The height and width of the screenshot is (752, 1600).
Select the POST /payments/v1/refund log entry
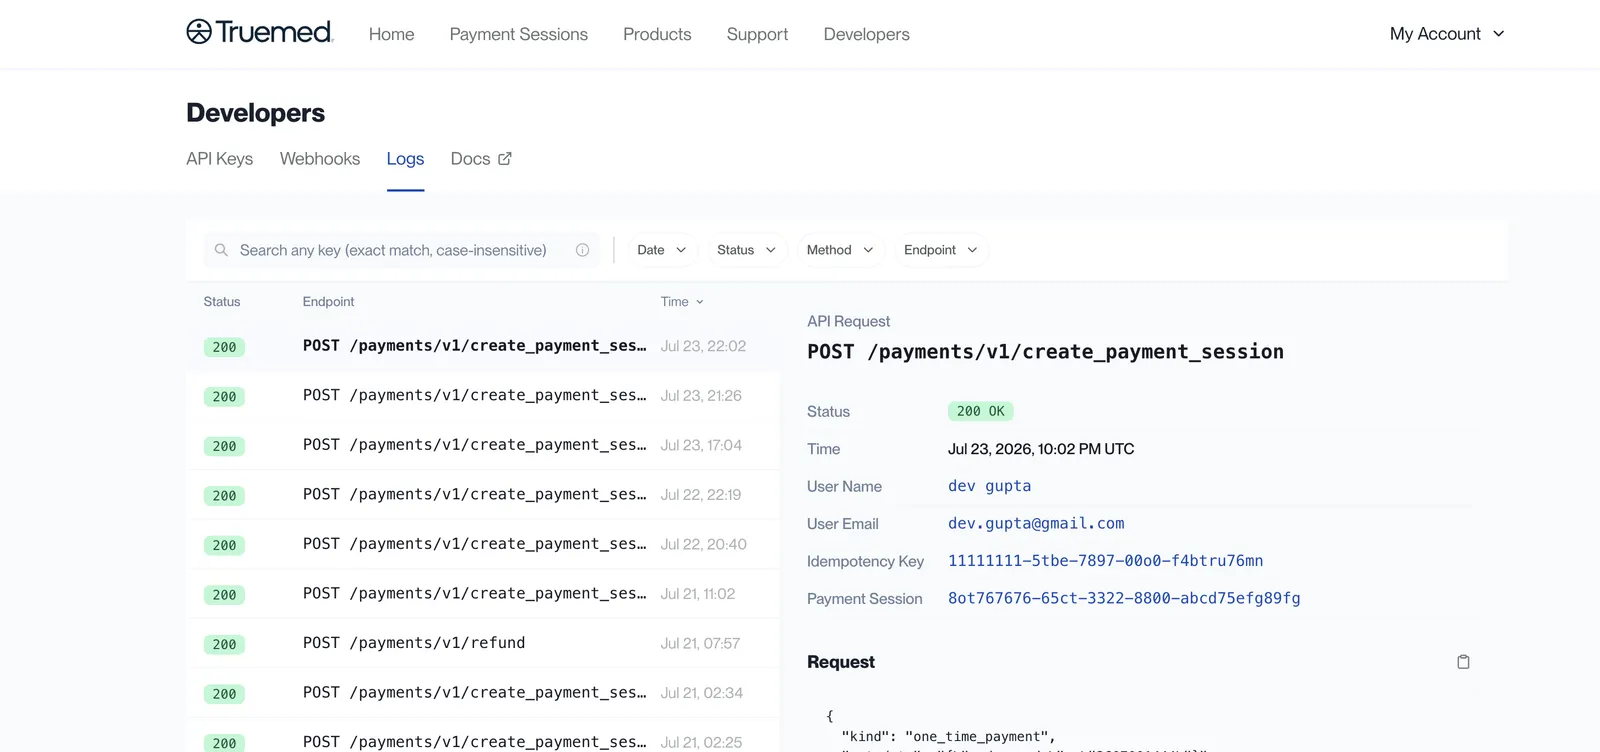pyautogui.click(x=483, y=643)
